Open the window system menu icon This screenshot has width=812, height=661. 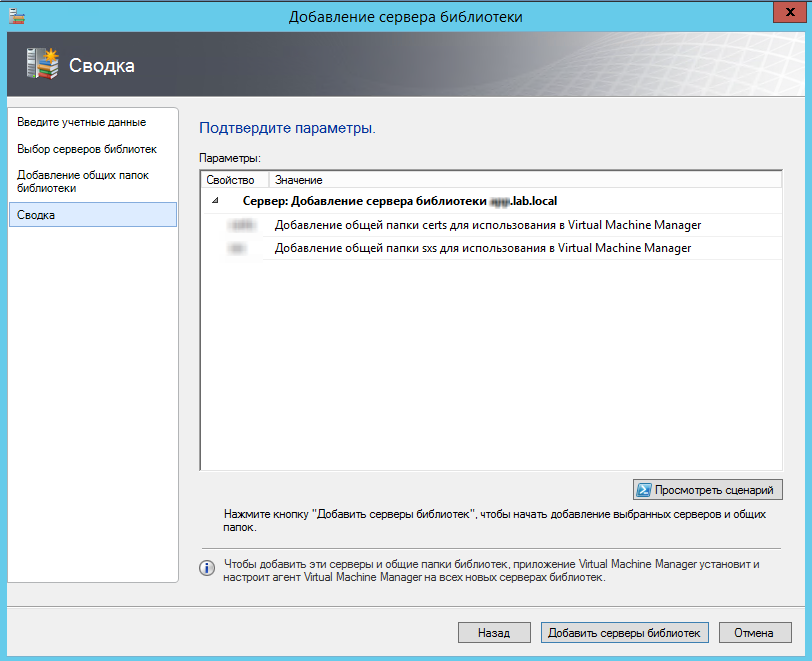(16, 15)
